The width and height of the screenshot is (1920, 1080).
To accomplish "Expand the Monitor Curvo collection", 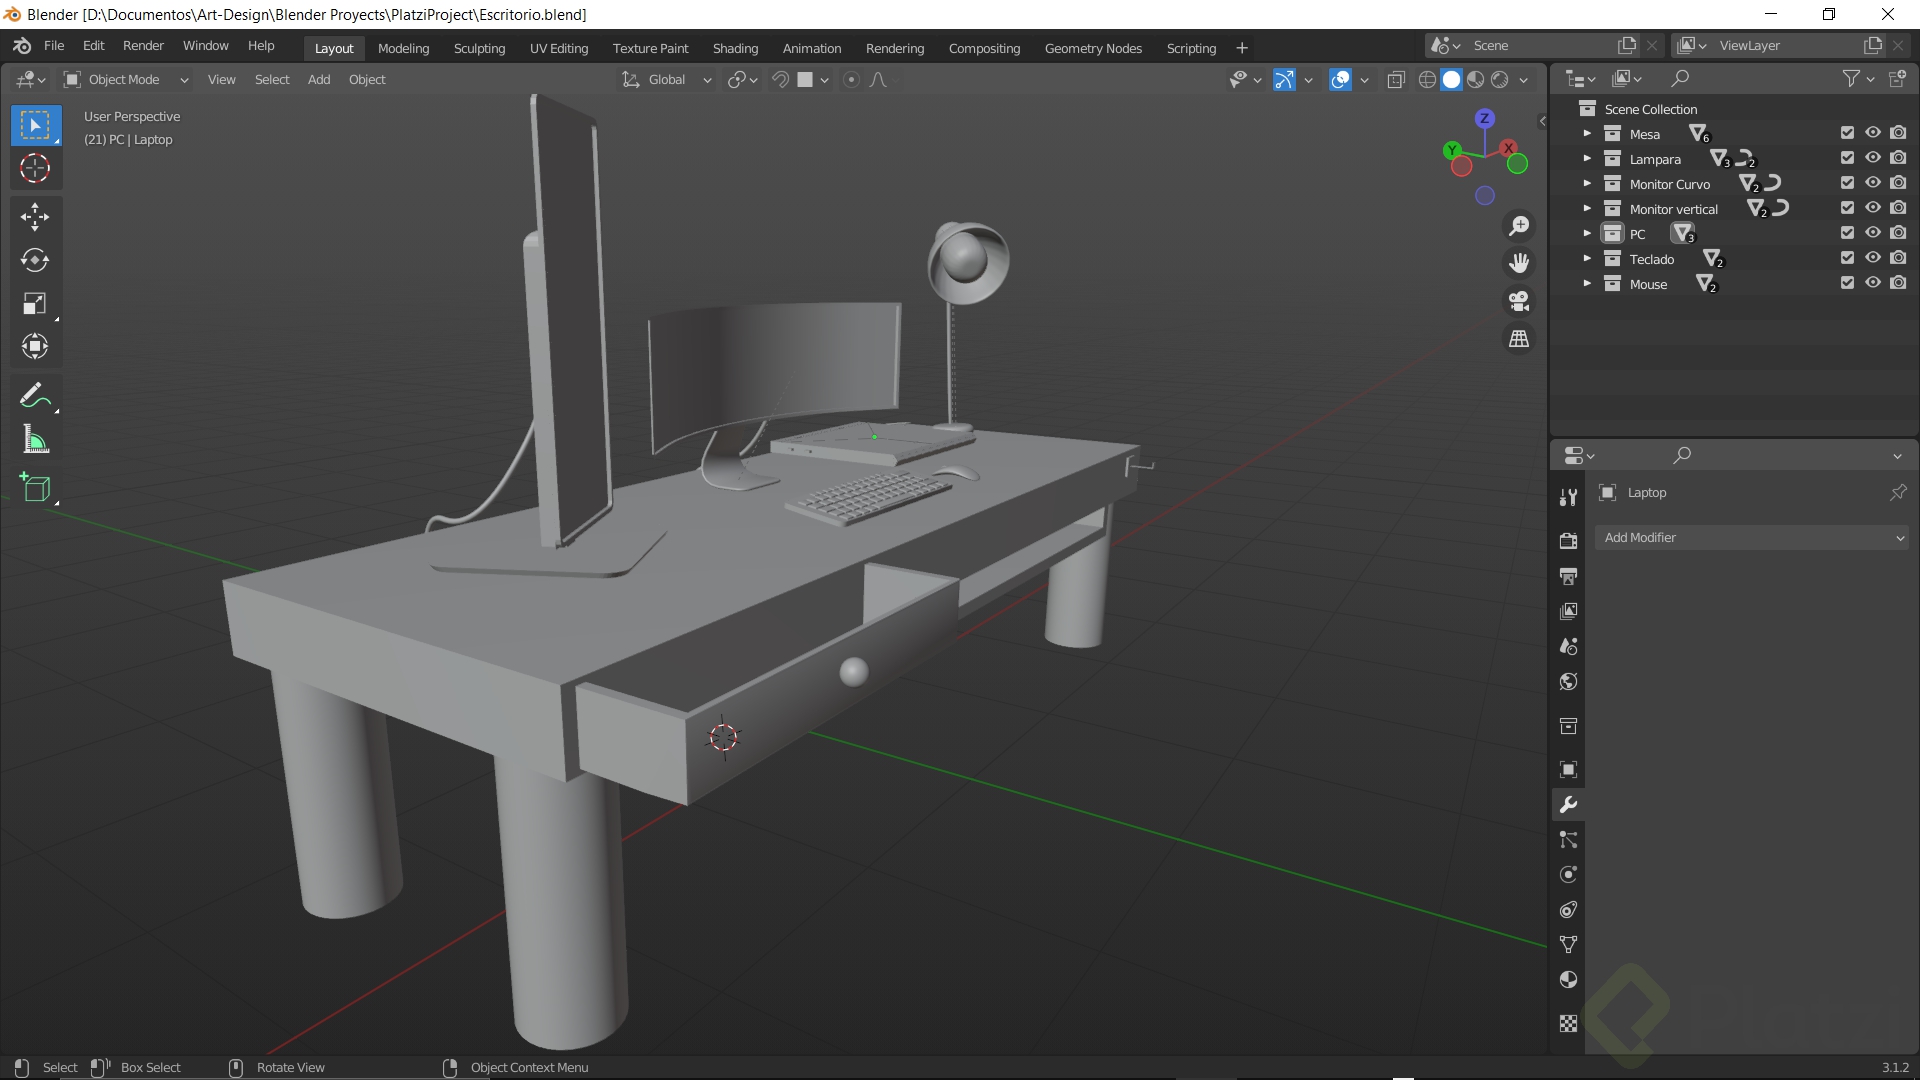I will [x=1588, y=183].
